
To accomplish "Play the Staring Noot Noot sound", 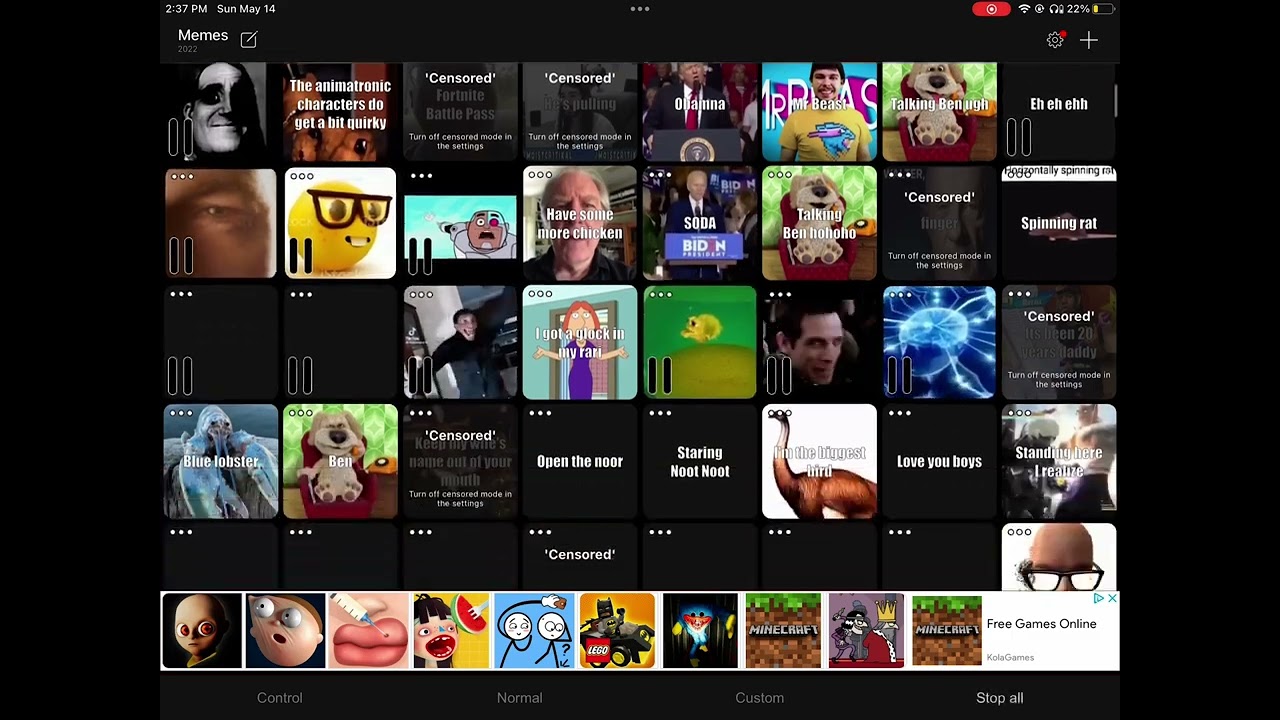I will 700,461.
